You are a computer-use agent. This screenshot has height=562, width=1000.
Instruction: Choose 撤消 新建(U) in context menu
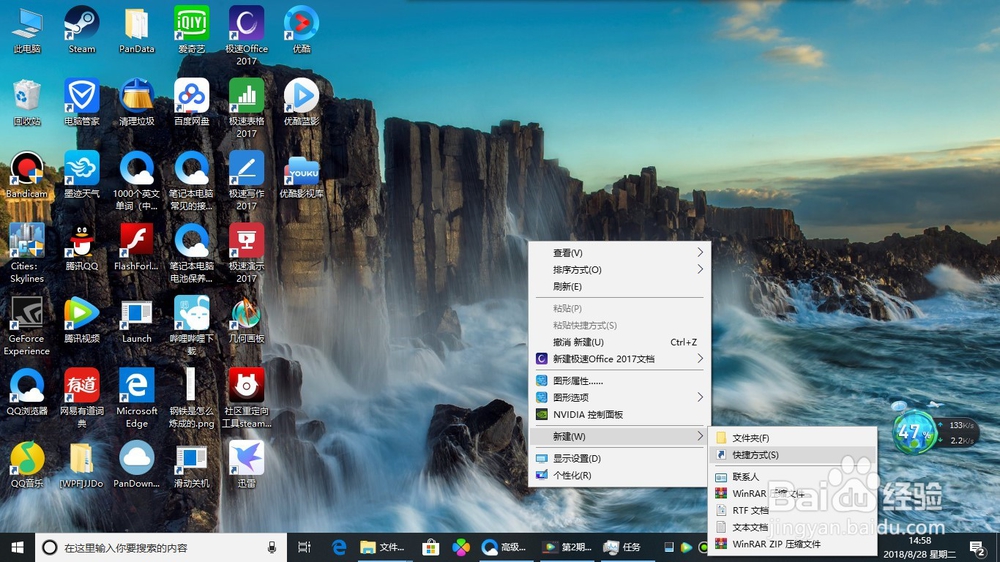(619, 342)
